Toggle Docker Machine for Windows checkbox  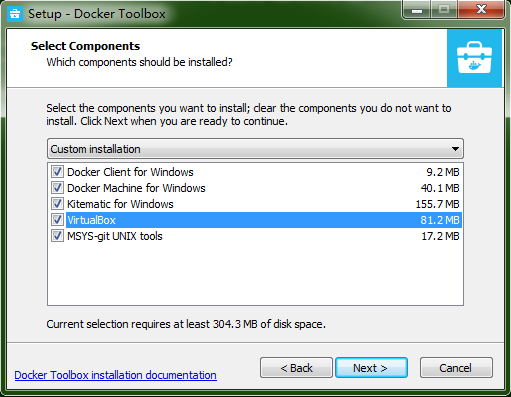coord(57,188)
